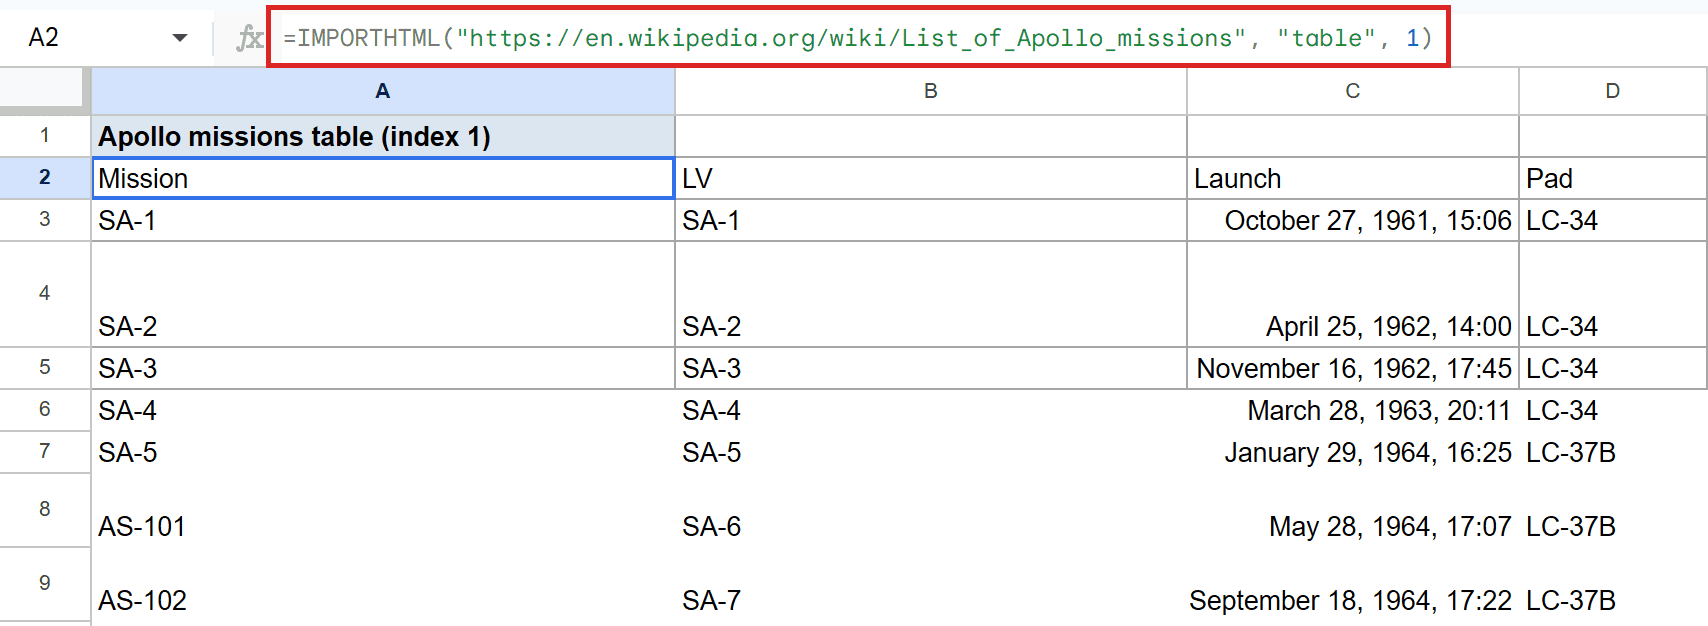Select column D header
1708x626 pixels.
coord(1613,91)
